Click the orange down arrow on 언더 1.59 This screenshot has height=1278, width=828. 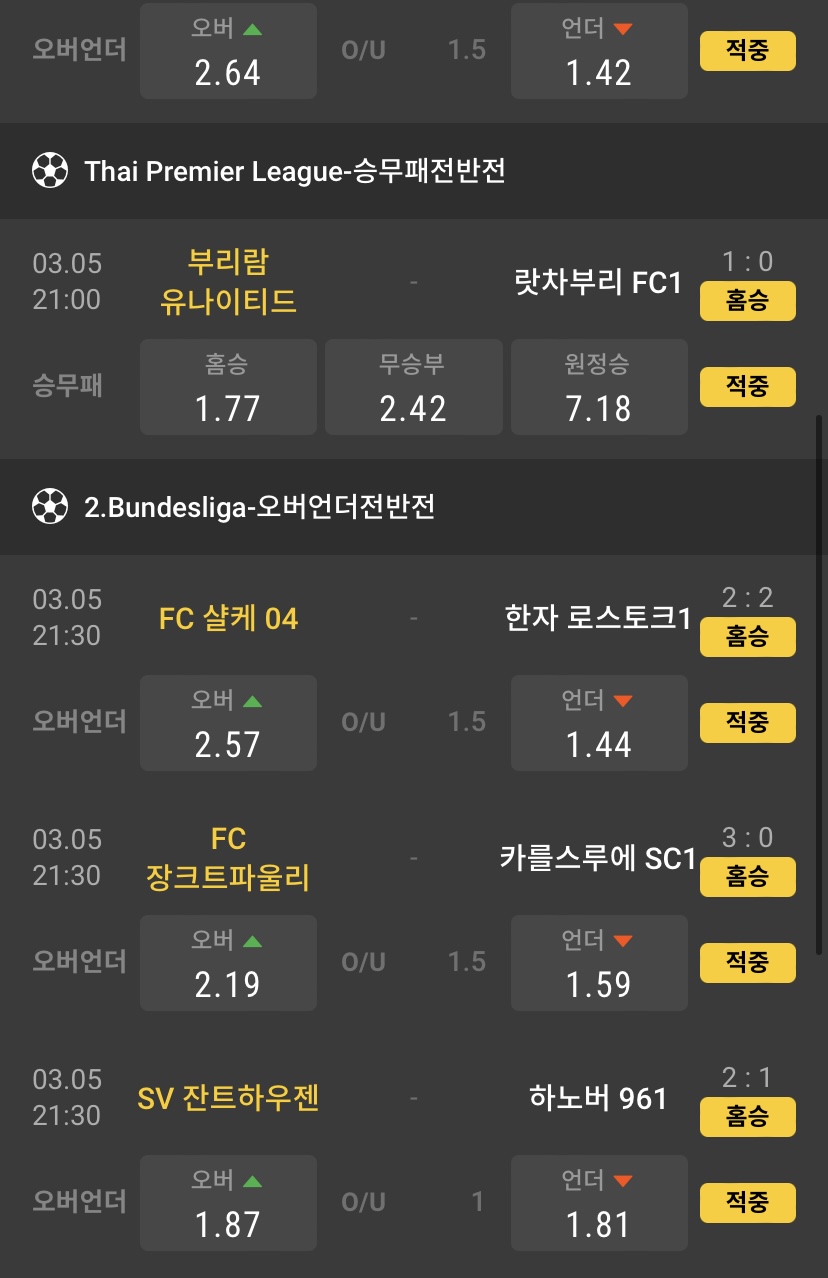pos(623,942)
